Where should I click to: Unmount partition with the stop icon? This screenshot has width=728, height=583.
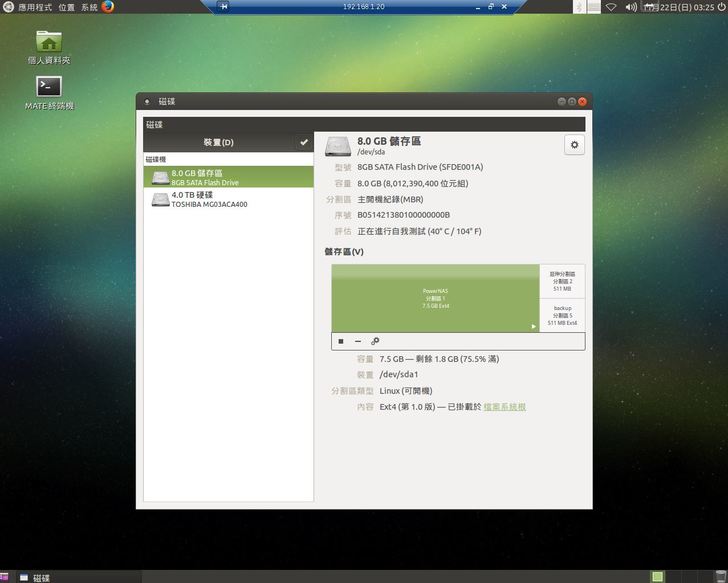pos(340,341)
